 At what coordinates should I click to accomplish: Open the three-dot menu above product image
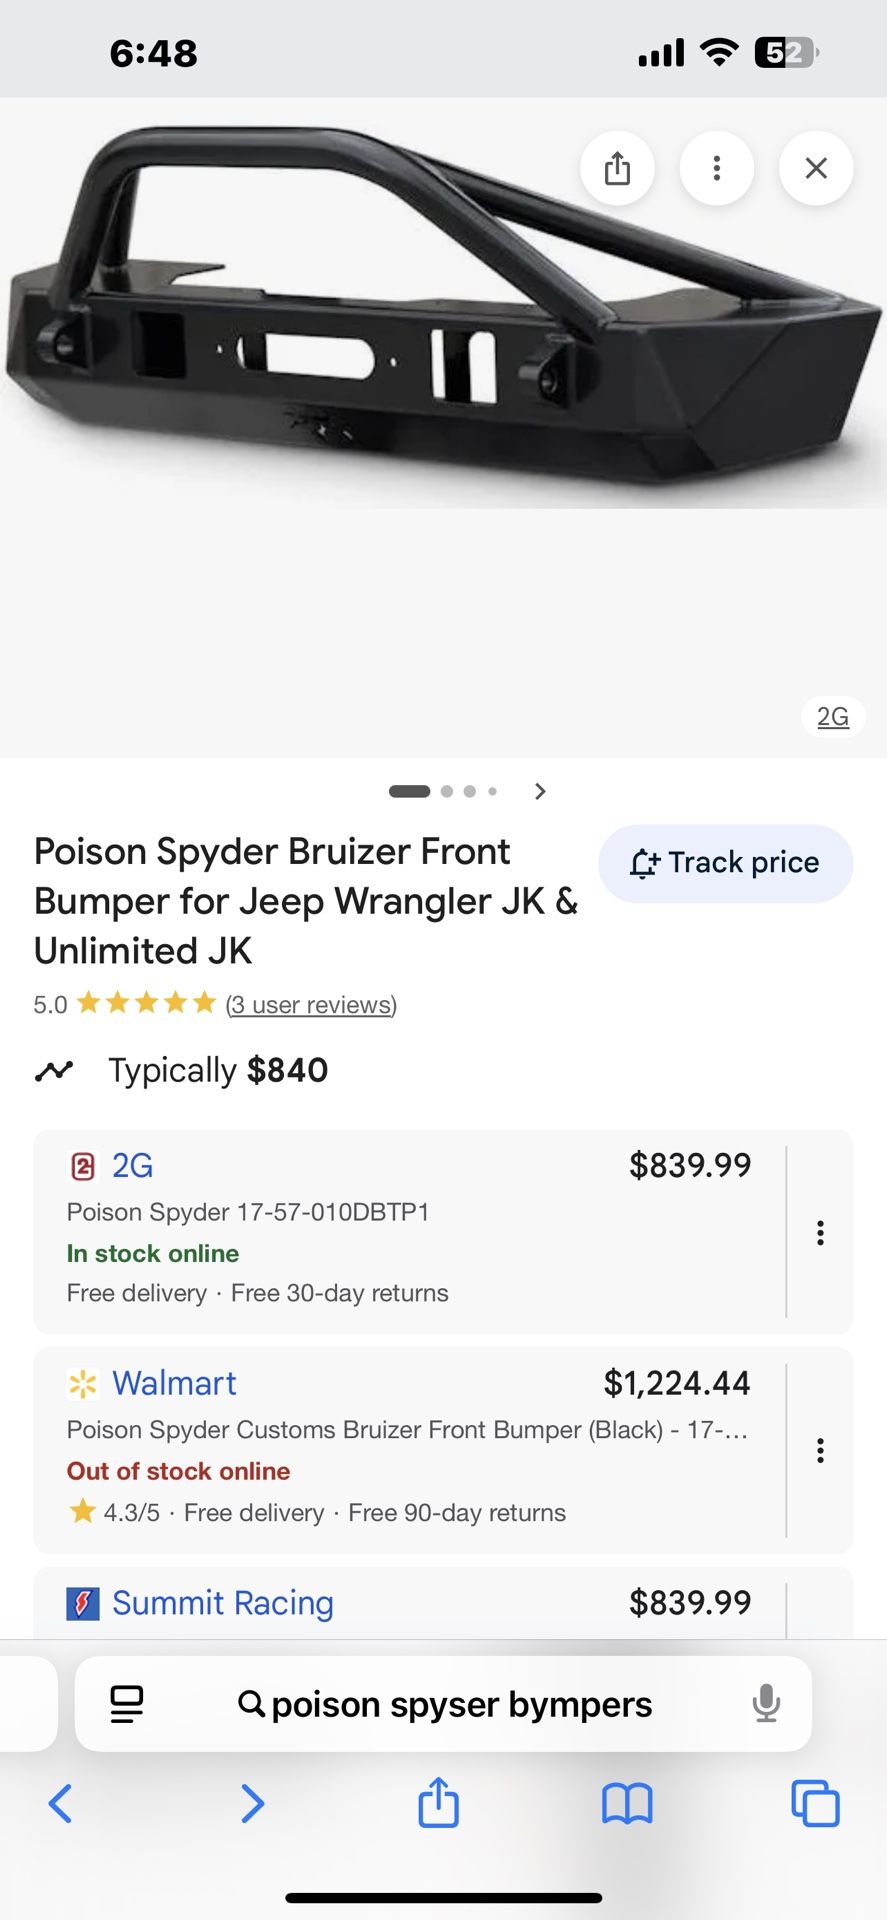click(716, 168)
